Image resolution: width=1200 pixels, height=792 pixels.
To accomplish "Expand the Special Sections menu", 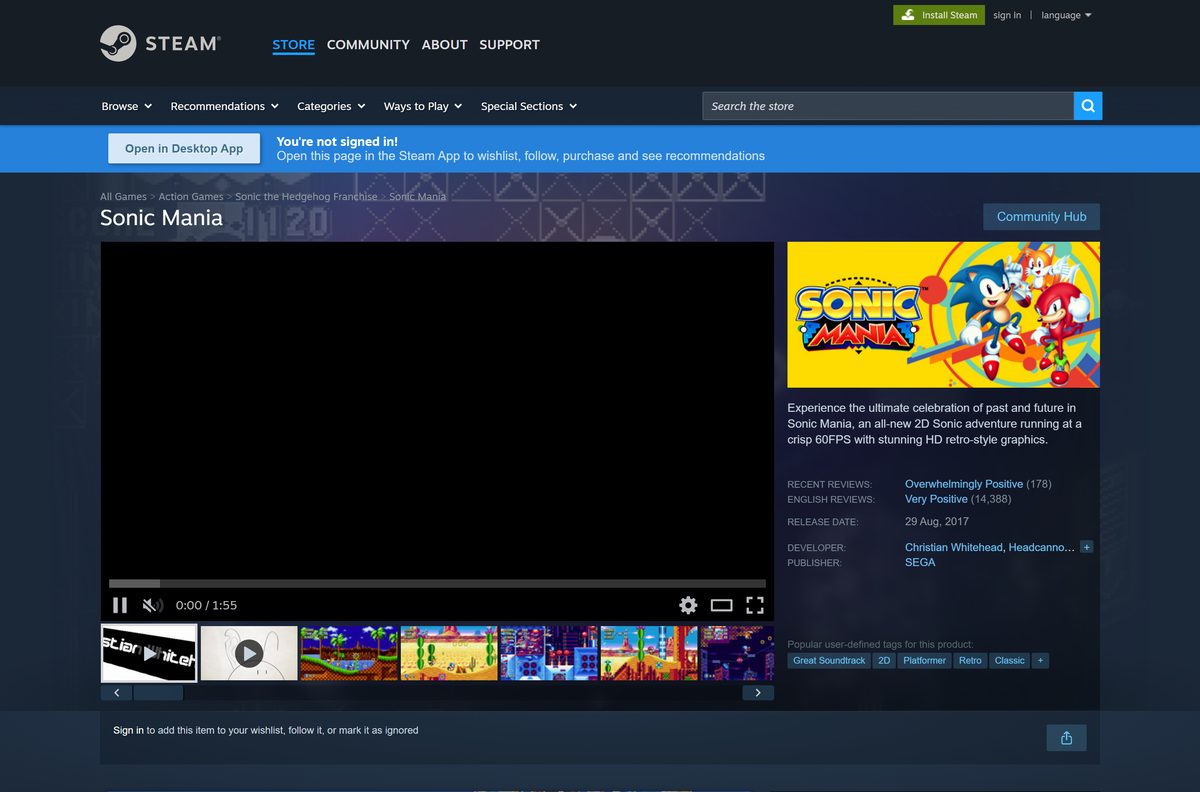I will pos(529,106).
